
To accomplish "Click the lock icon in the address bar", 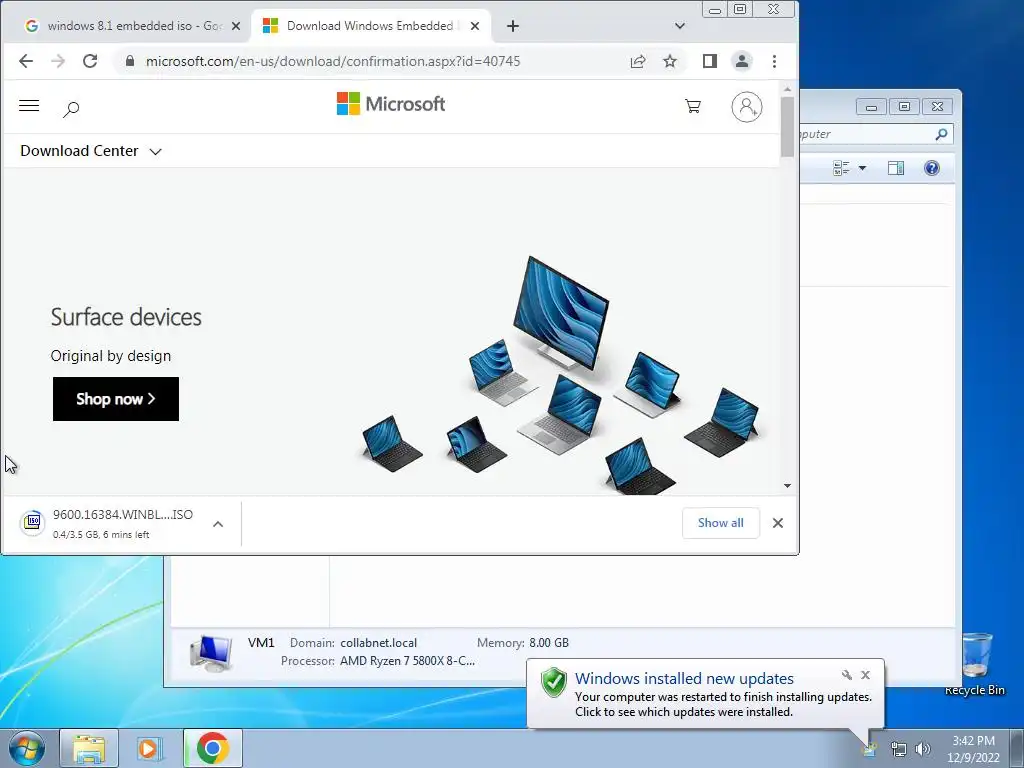I will coord(130,61).
